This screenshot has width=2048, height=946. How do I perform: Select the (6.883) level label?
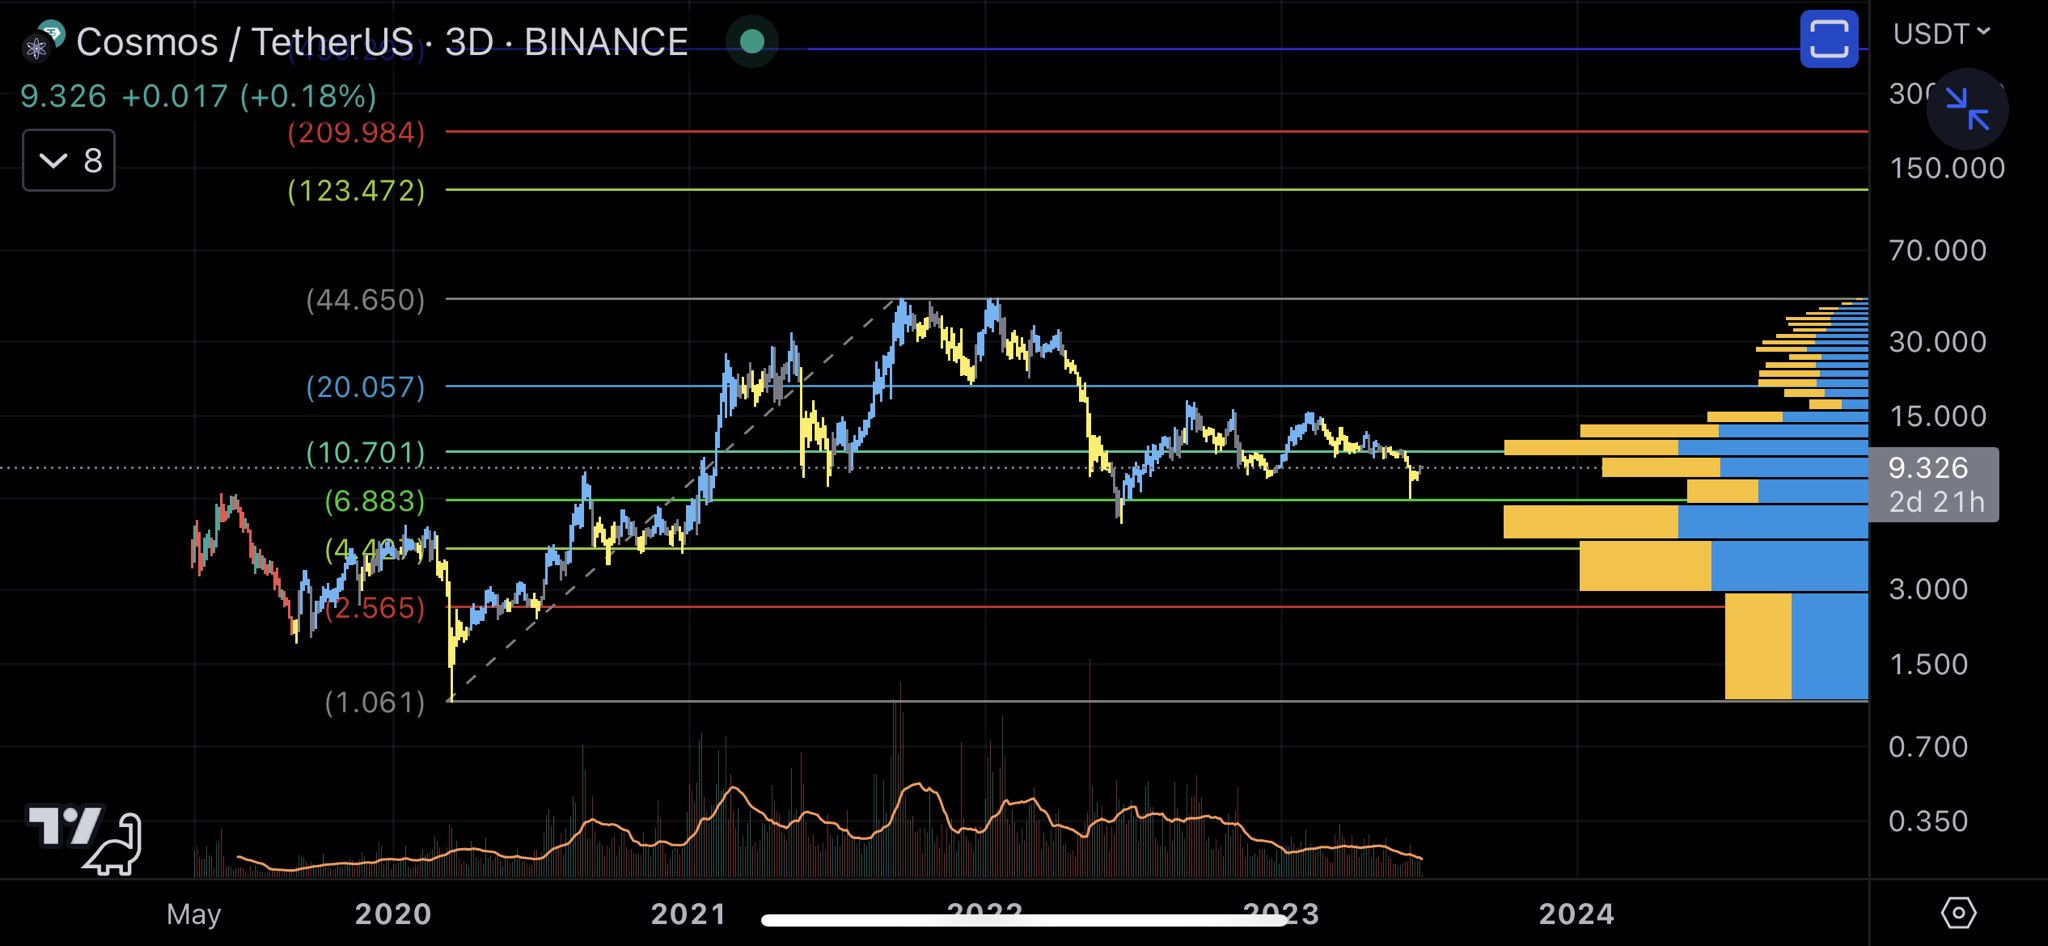[x=375, y=500]
